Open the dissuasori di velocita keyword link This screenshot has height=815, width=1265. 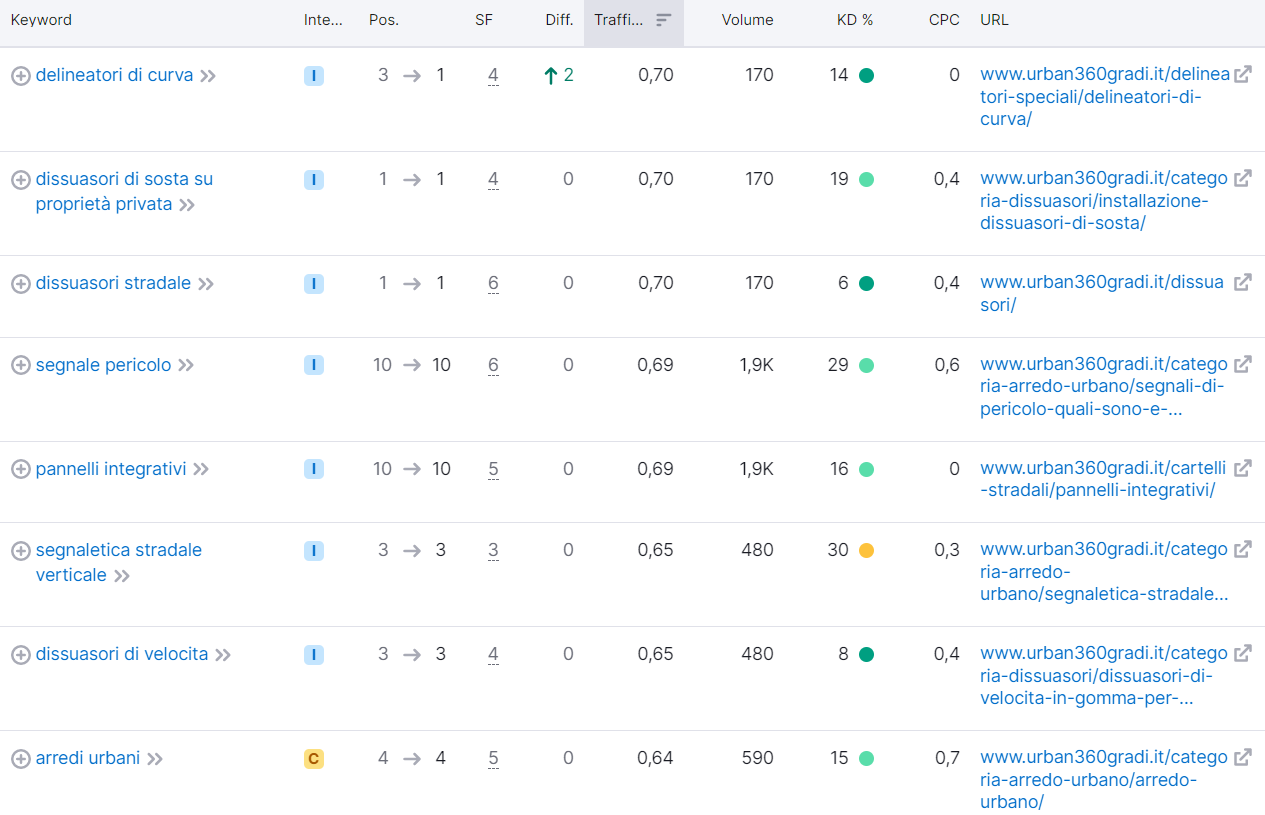(x=122, y=654)
